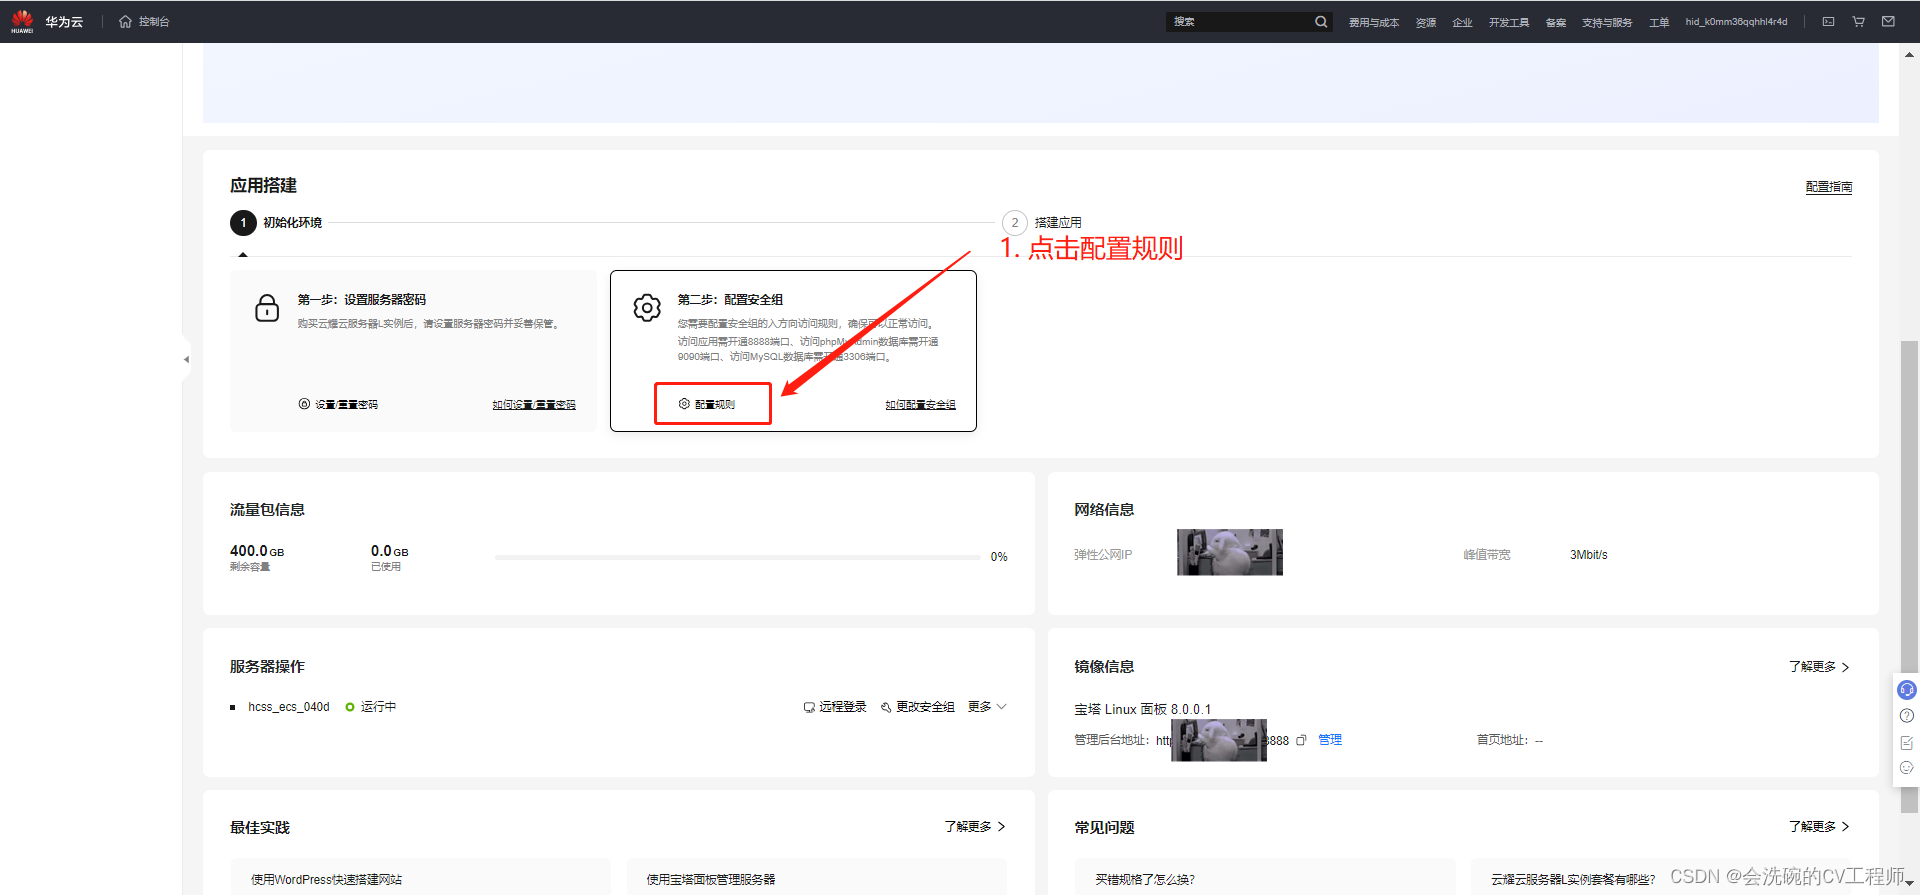Screen dimensions: 1920x895
Task: Open the shopping cart icon
Action: tap(1858, 22)
